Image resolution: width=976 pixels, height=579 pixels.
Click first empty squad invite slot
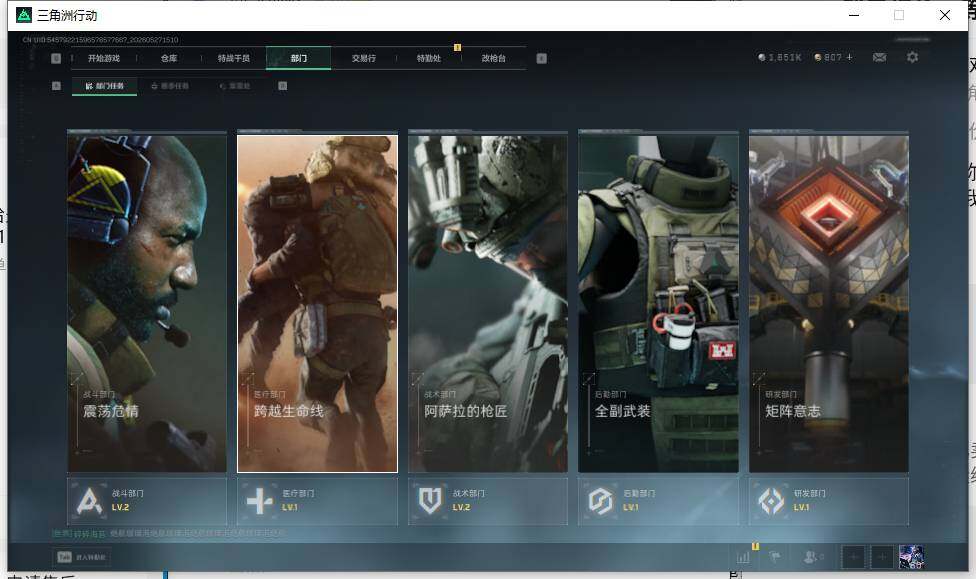point(853,557)
